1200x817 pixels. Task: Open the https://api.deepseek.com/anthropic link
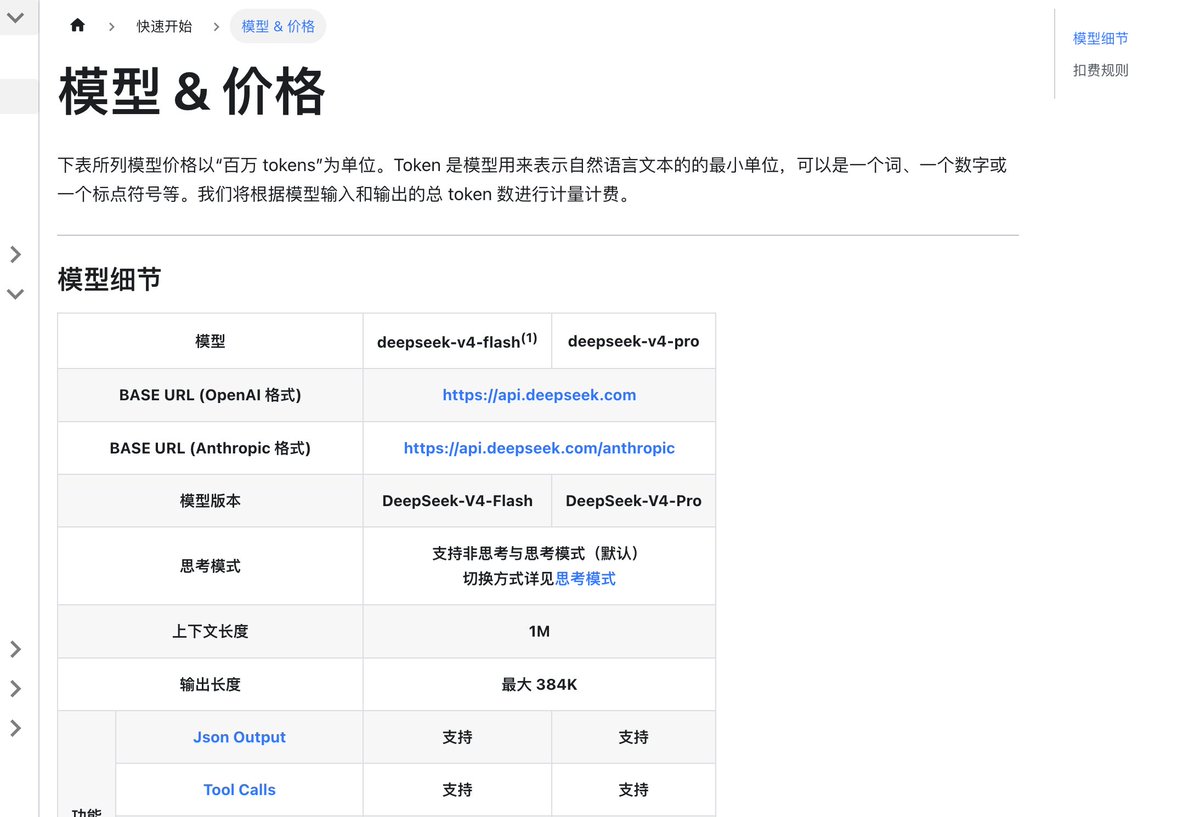coord(539,448)
